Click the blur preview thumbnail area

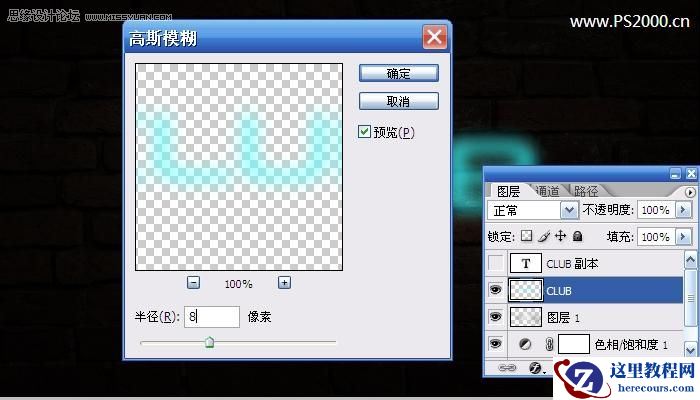click(x=239, y=167)
